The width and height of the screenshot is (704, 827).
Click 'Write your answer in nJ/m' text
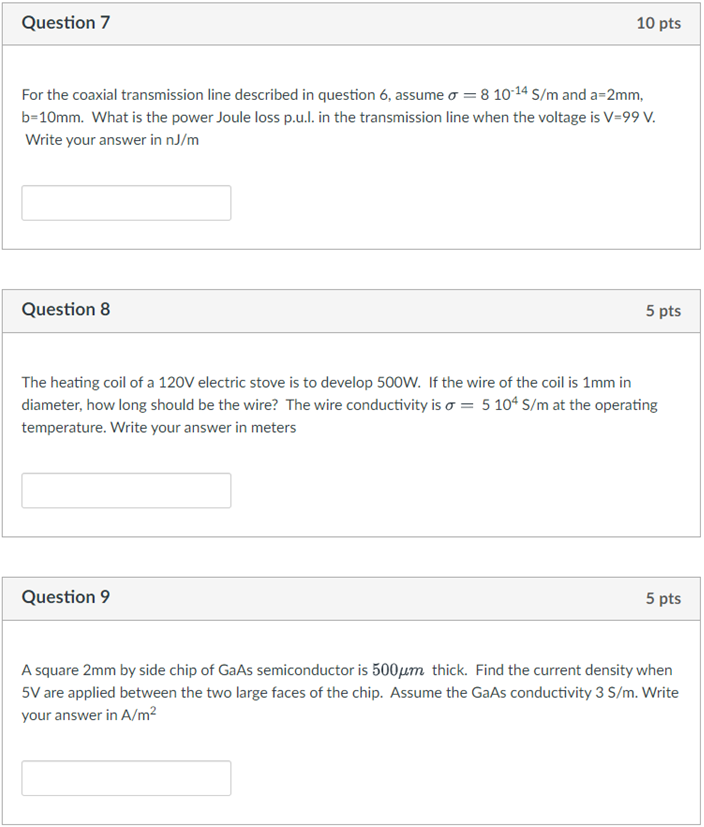coord(112,140)
